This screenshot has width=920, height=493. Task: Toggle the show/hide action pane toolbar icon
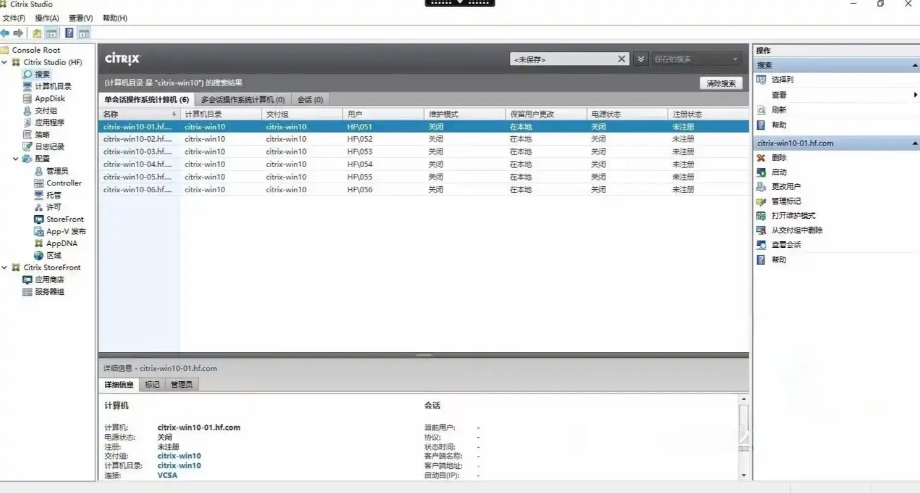click(x=84, y=33)
